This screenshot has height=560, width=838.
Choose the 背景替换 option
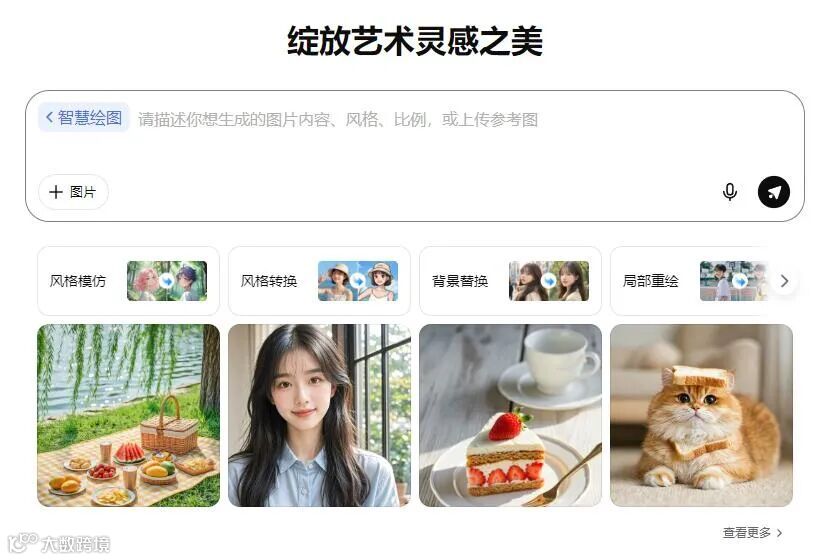click(x=510, y=281)
